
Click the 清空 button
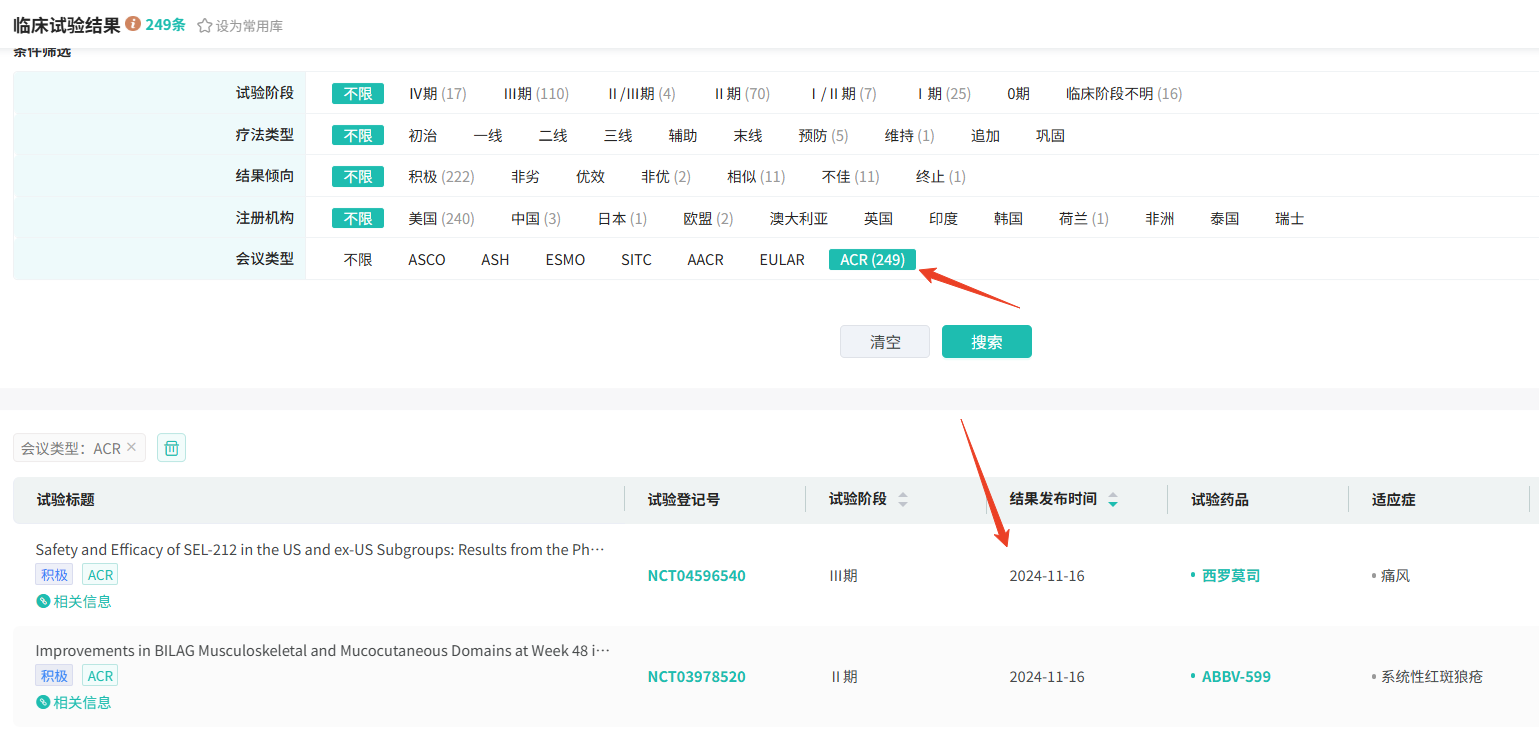click(x=885, y=342)
